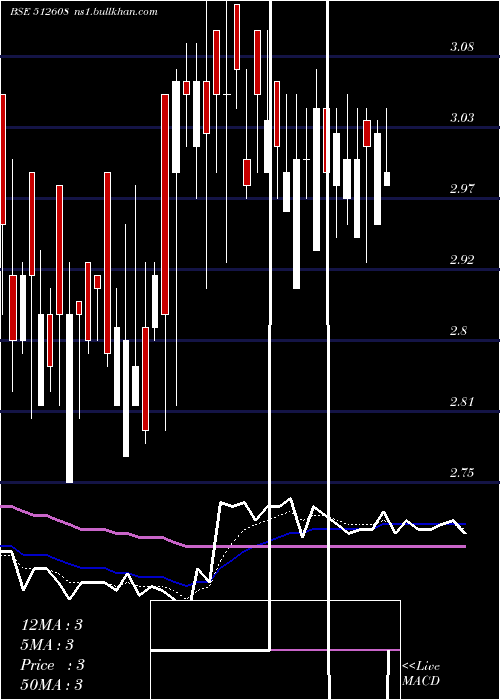Click the ns1.bullkhan.com watermark text

[x=116, y=12]
